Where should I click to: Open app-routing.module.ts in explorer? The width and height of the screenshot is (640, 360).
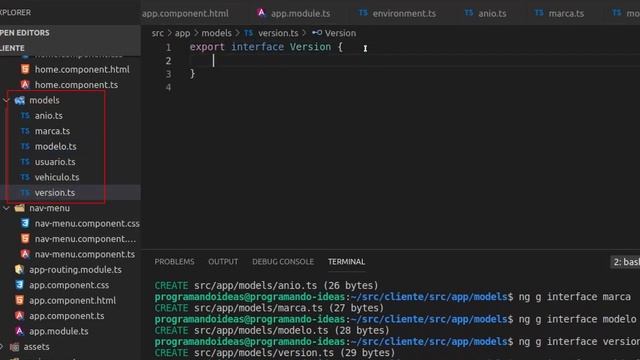75,270
